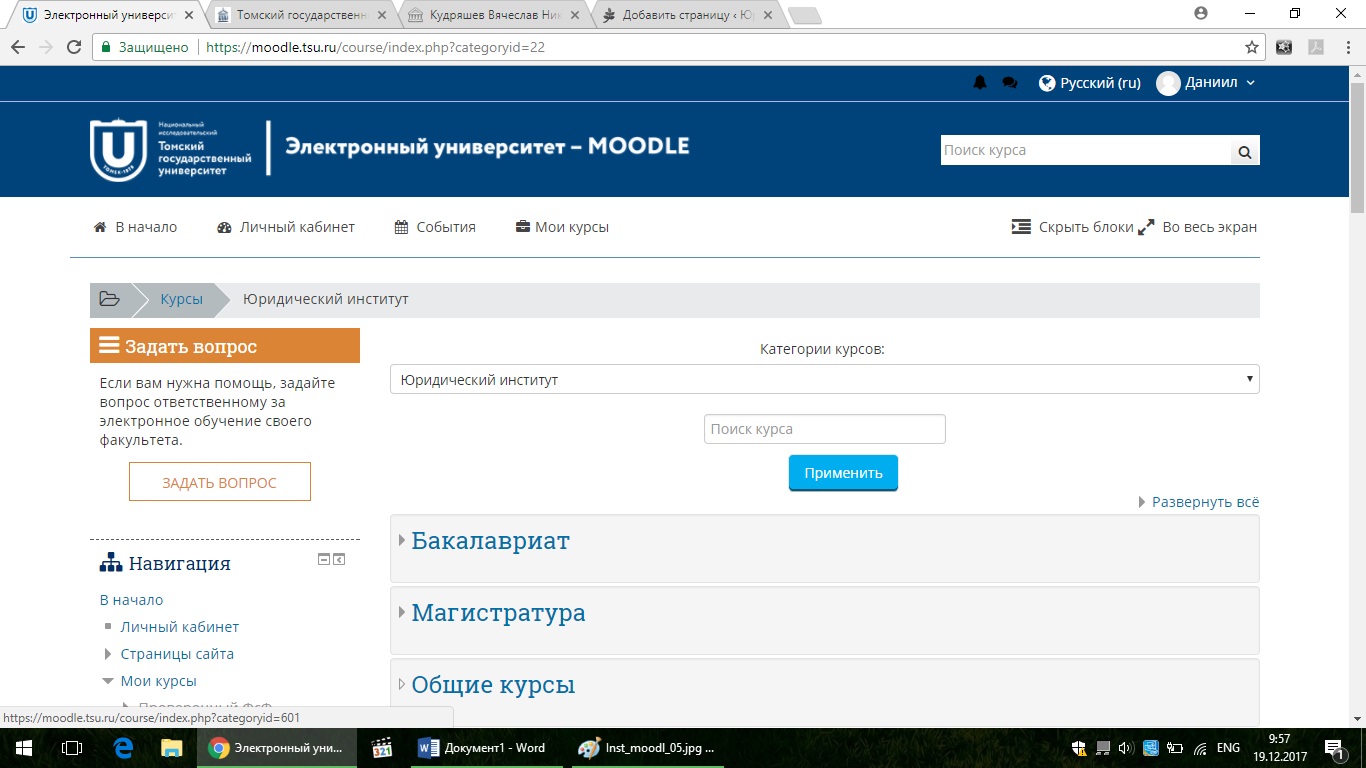Open the Юридический институт category dropdown

[825, 379]
